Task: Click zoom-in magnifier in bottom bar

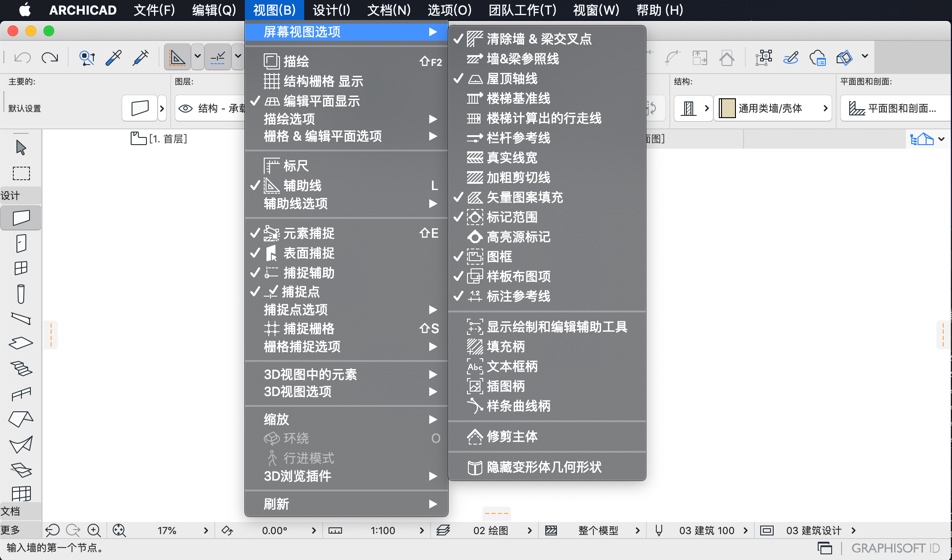Action: [94, 530]
